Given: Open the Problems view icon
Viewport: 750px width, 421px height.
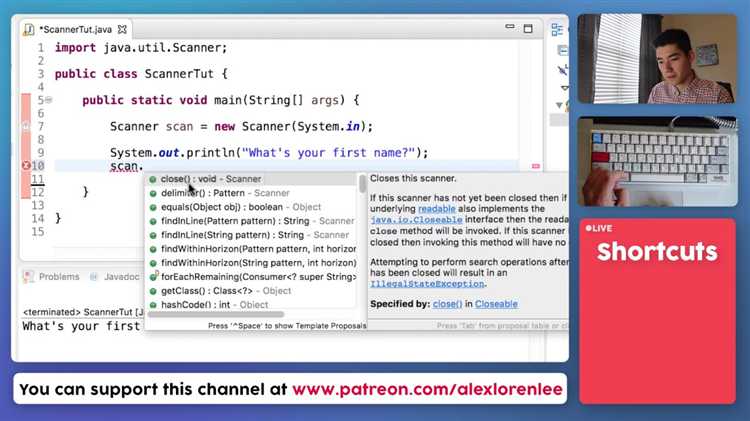Looking at the screenshot, I should 29,277.
